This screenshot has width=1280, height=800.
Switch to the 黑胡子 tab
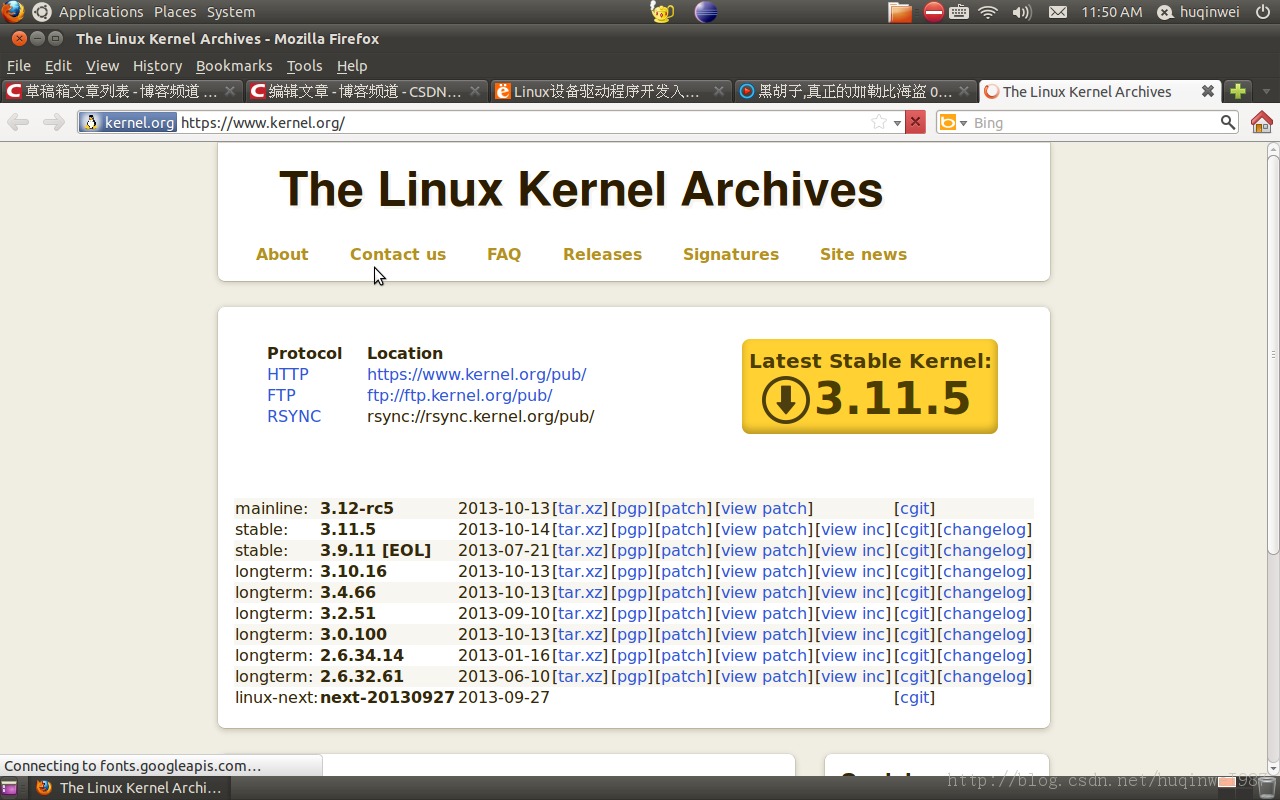(854, 91)
